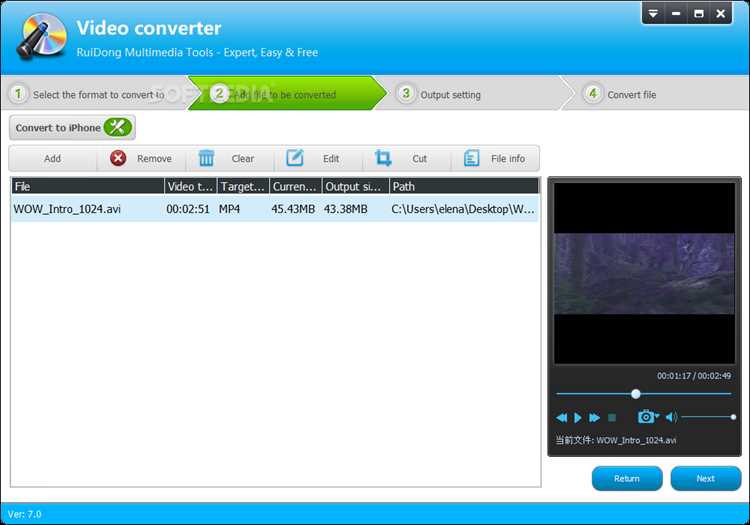Minimize the Video converter window

[676, 13]
